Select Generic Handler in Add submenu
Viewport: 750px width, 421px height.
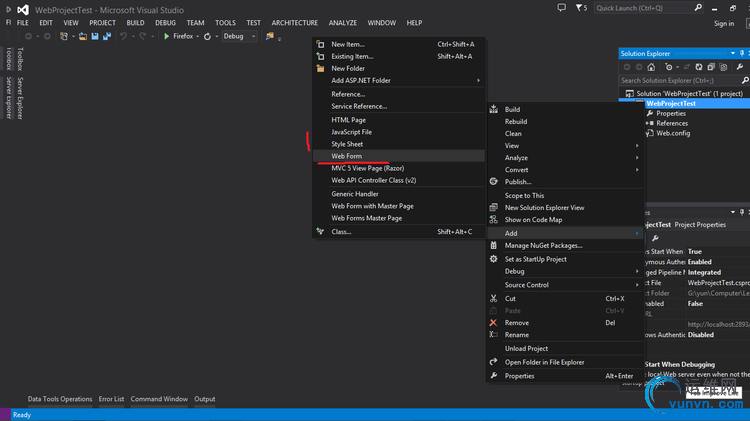pyautogui.click(x=398, y=194)
